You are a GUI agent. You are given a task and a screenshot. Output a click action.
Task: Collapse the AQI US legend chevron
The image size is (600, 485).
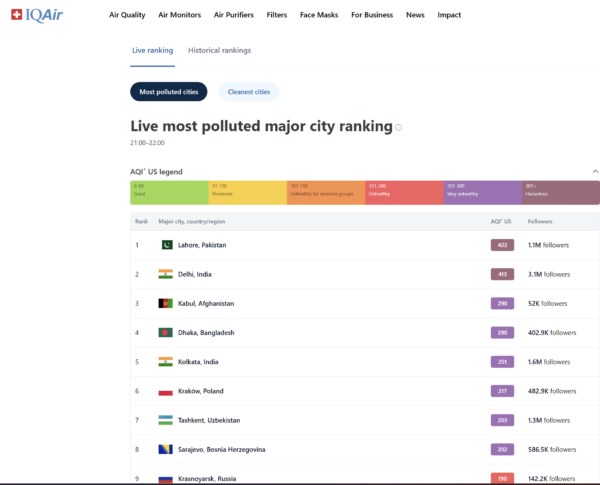click(x=595, y=172)
